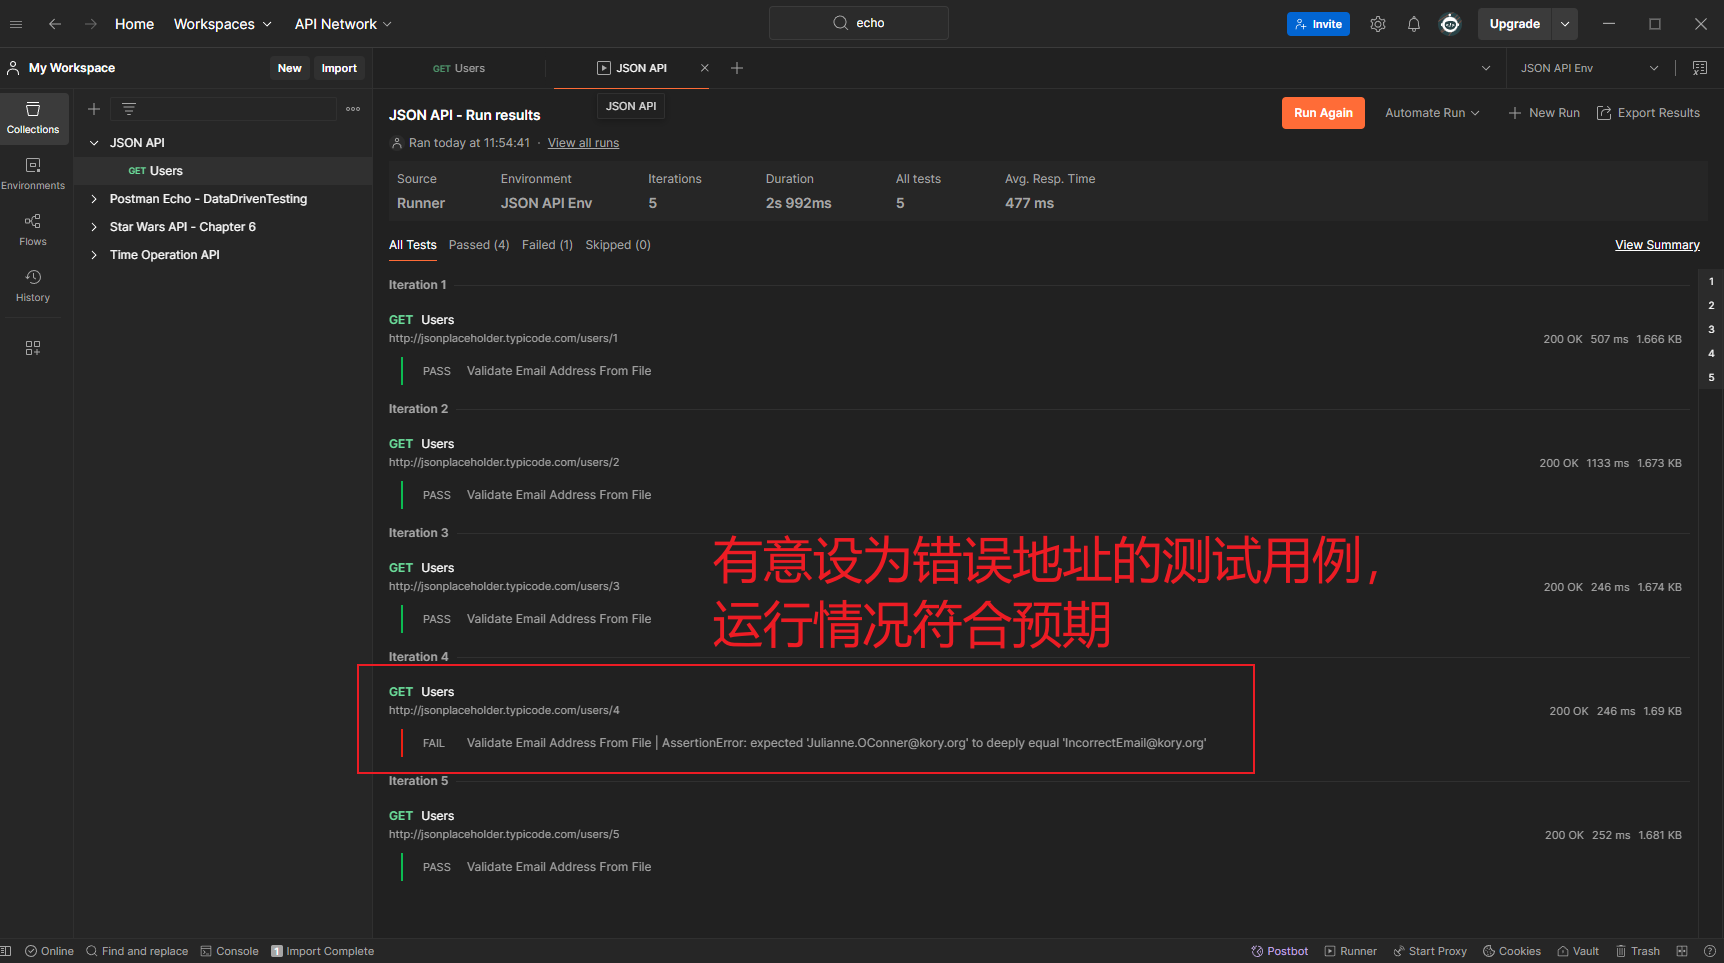Open Postbot from status bar
The height and width of the screenshot is (963, 1724).
pyautogui.click(x=1280, y=951)
